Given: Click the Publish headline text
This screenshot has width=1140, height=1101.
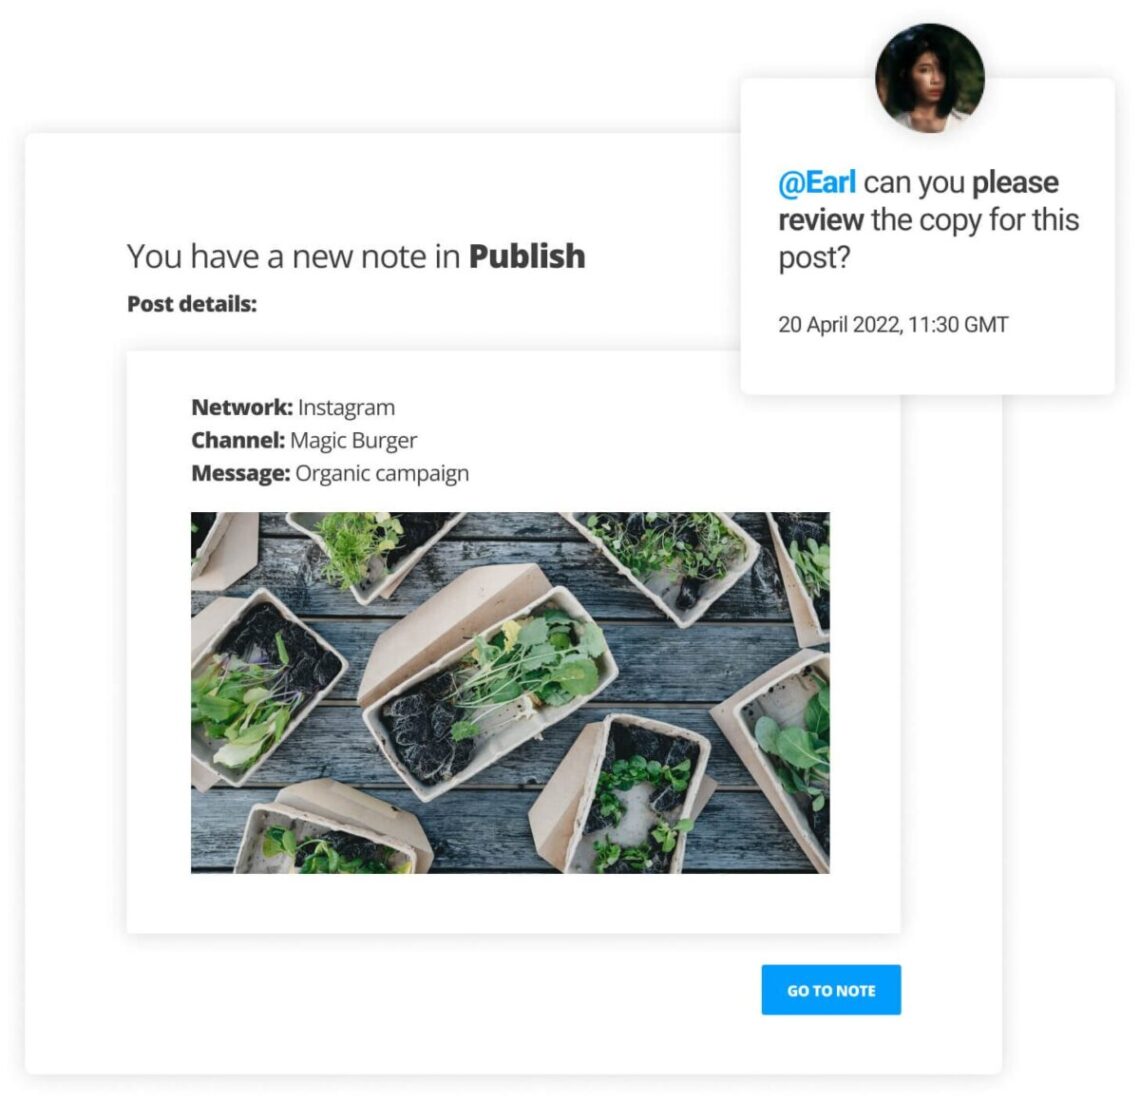Looking at the screenshot, I should point(525,256).
